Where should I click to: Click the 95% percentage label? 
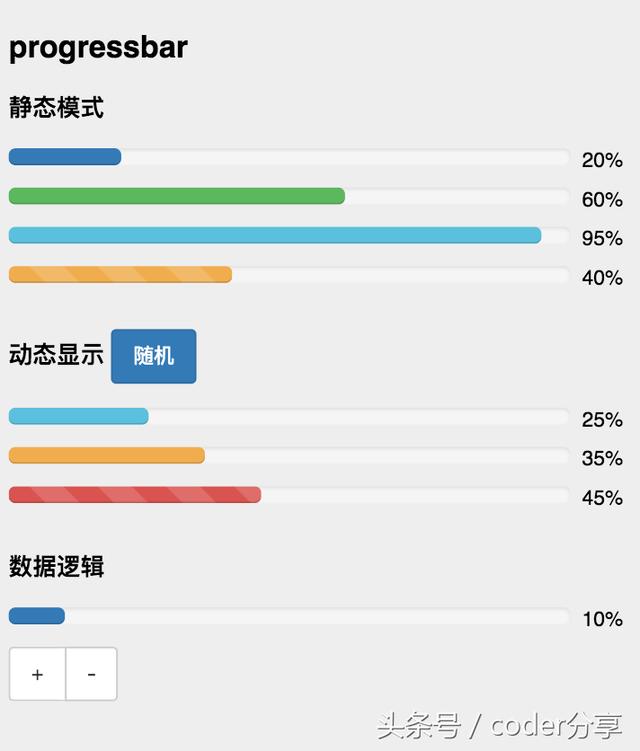602,238
